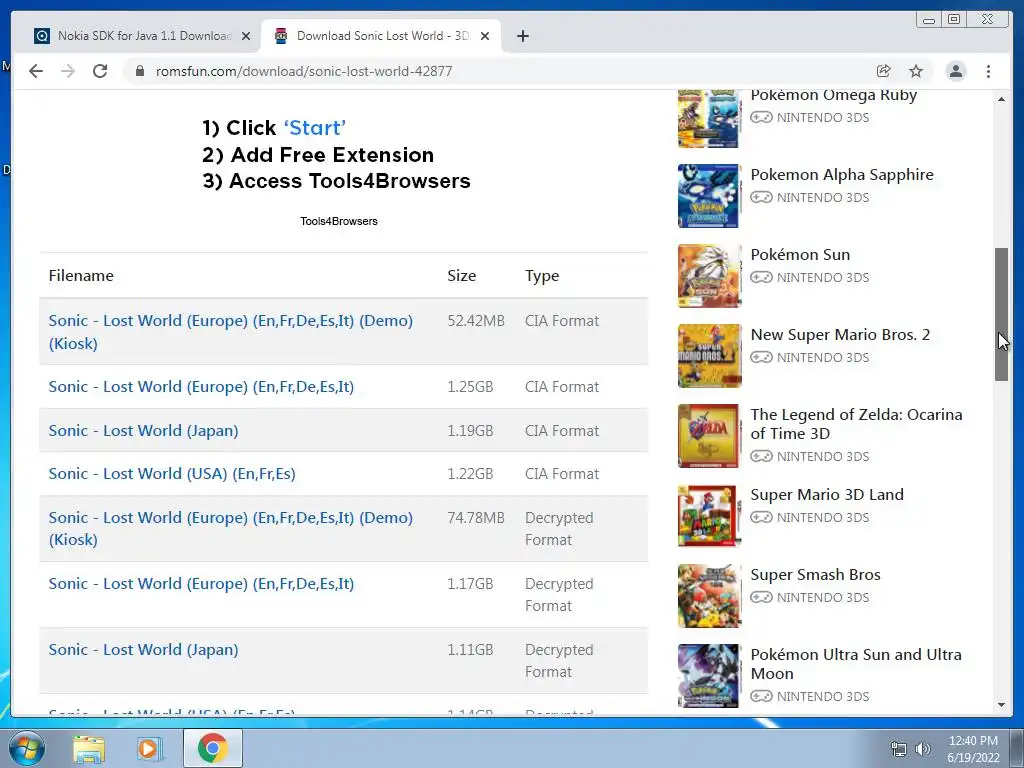Close the Nokia SDK tab
This screenshot has width=1024, height=768.
click(246, 36)
